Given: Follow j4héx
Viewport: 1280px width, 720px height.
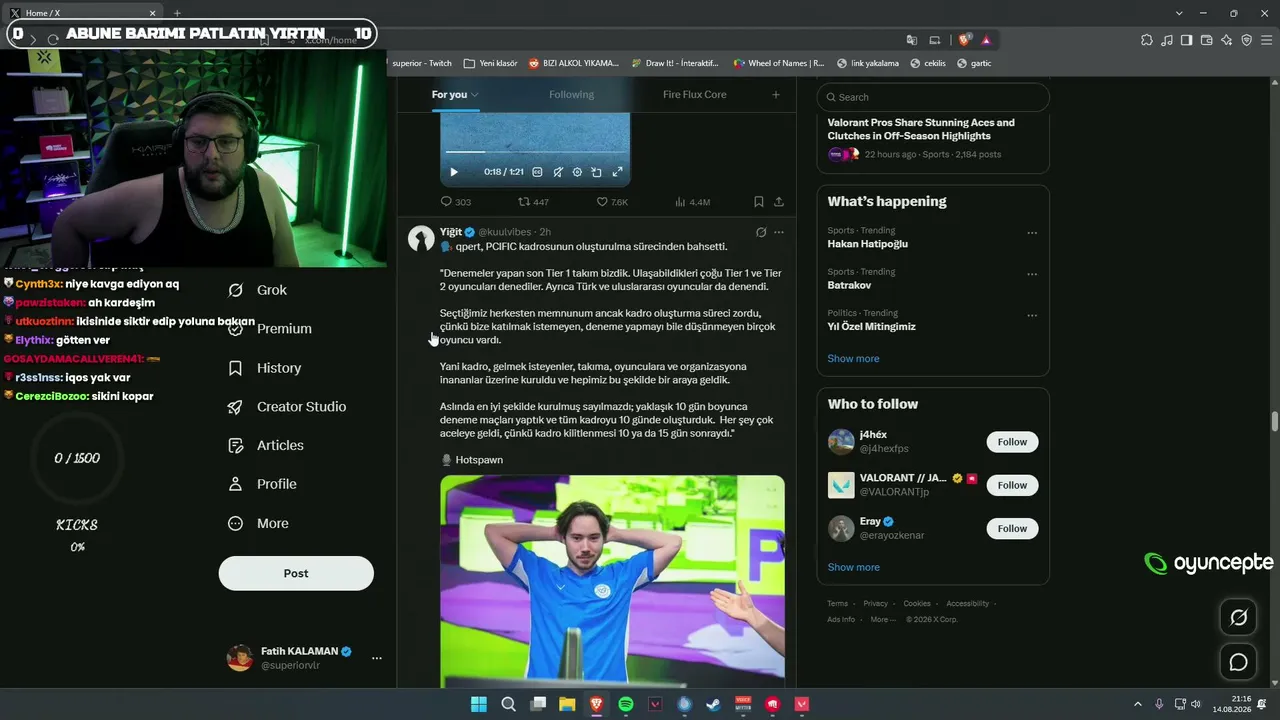Looking at the screenshot, I should (x=1012, y=442).
